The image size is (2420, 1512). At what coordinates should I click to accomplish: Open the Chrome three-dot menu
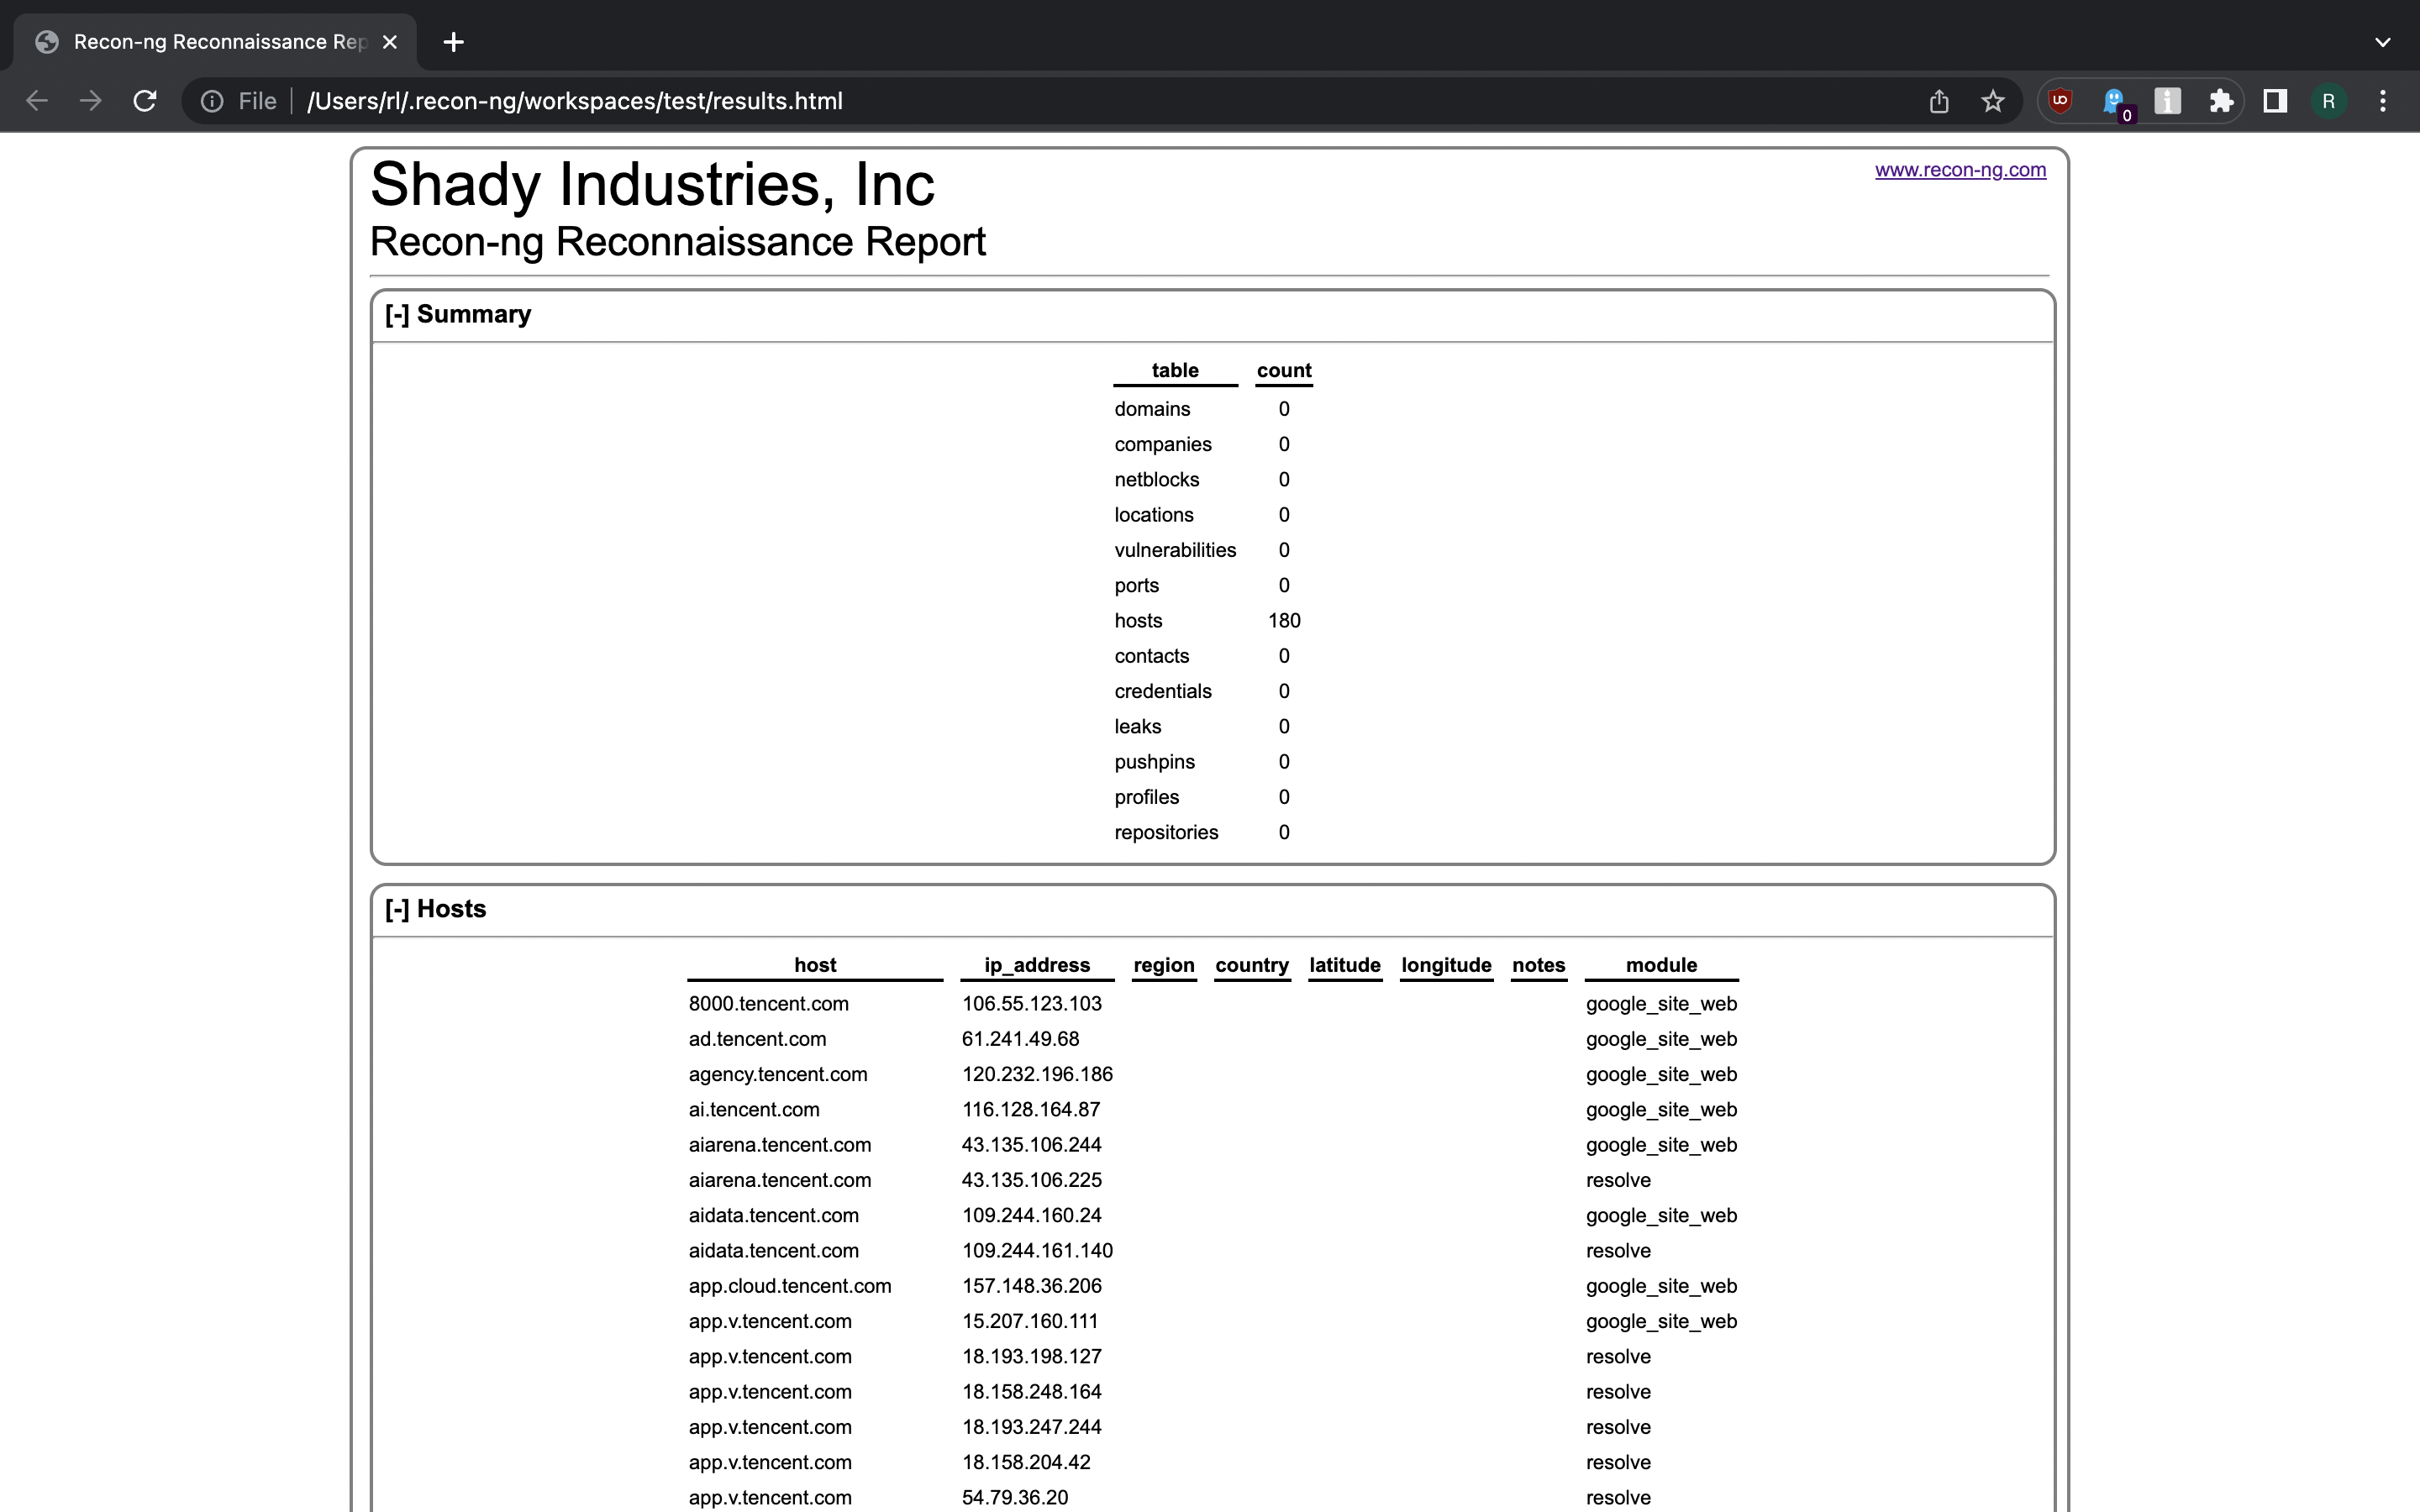coord(2383,101)
